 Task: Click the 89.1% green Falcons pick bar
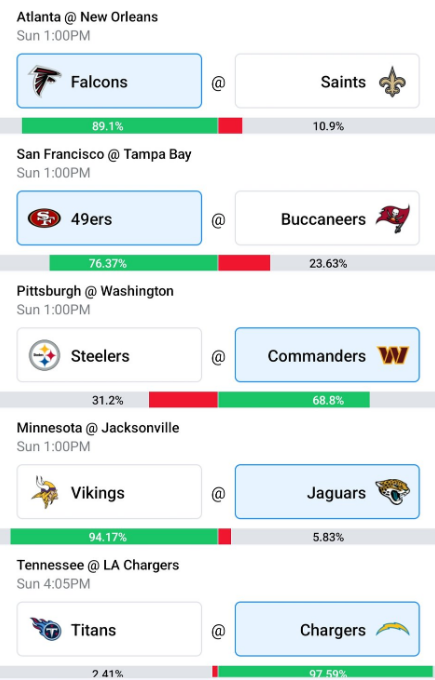coord(120,126)
